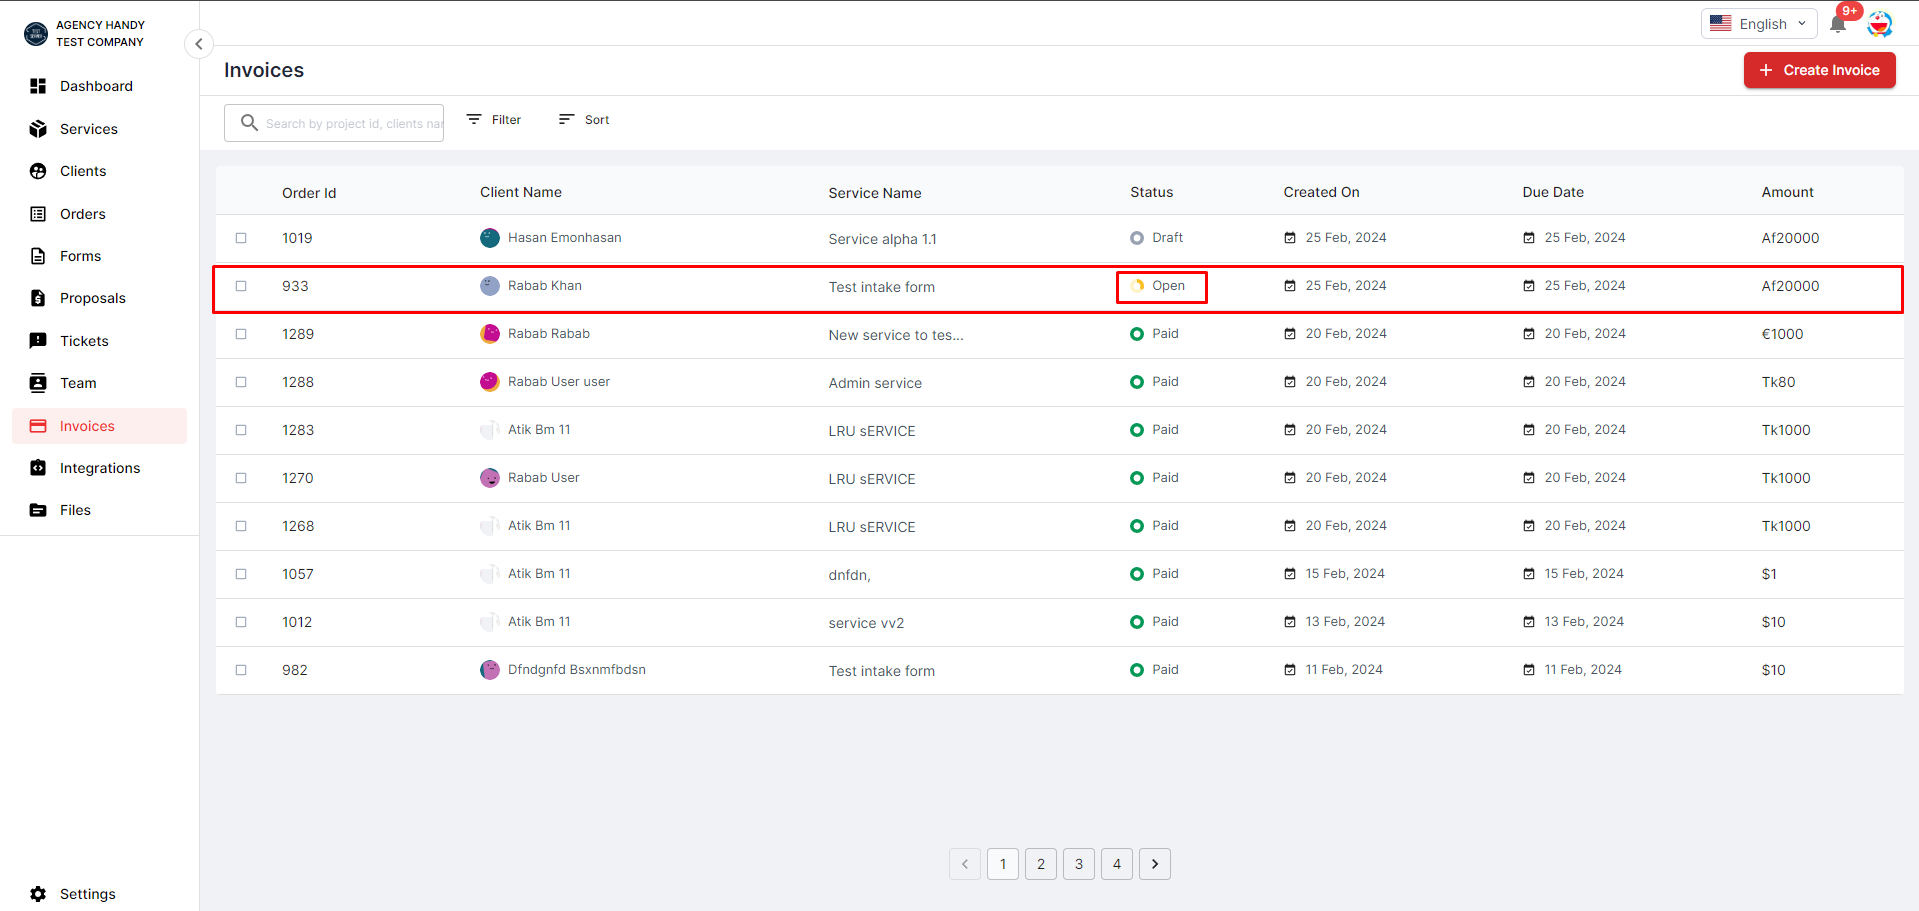This screenshot has height=911, width=1919.
Task: Open the Sort options
Action: point(584,120)
